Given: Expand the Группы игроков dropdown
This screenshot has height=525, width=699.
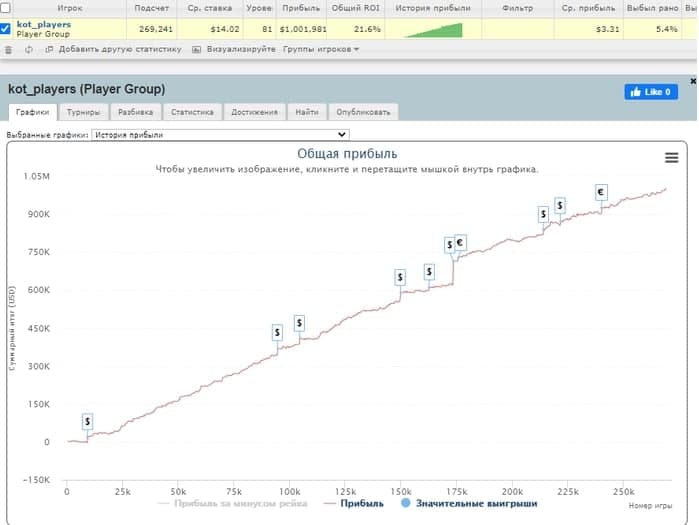Looking at the screenshot, I should (x=321, y=49).
